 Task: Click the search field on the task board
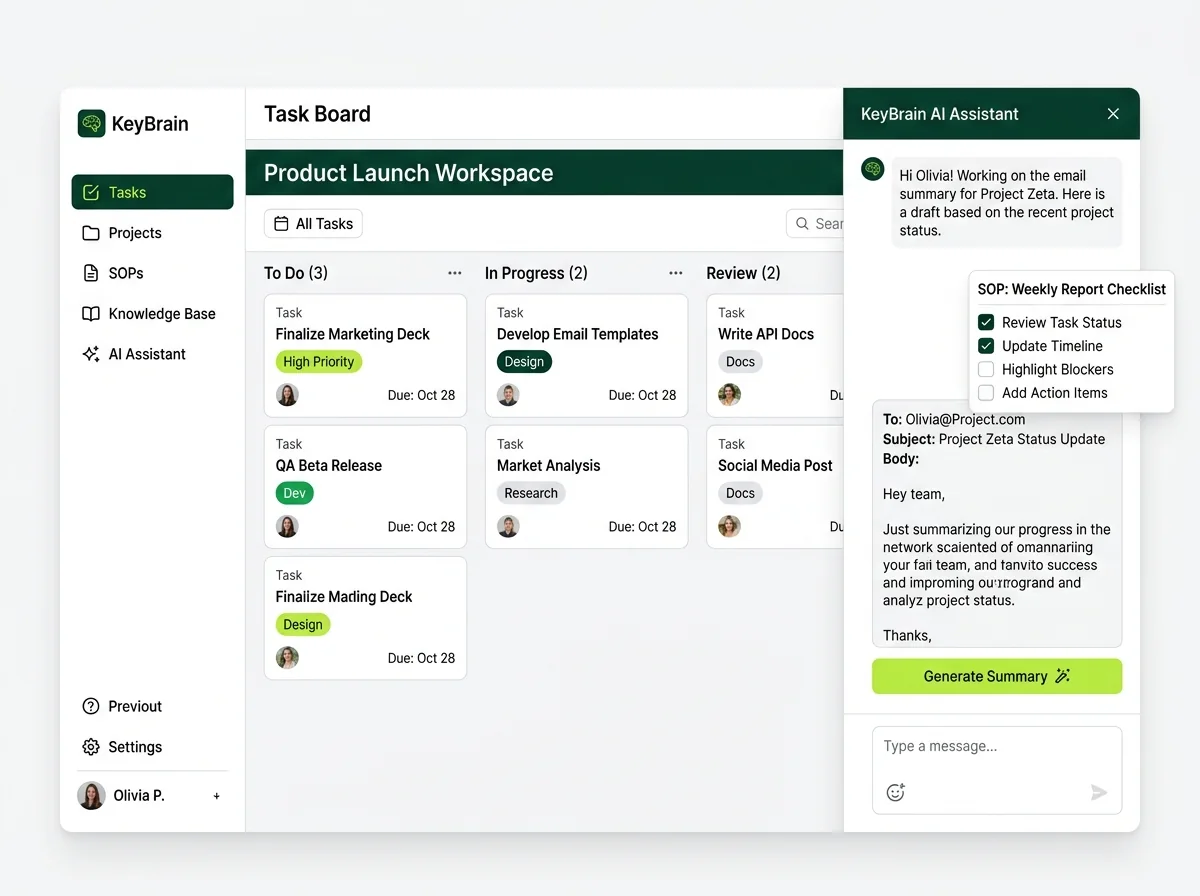click(815, 224)
